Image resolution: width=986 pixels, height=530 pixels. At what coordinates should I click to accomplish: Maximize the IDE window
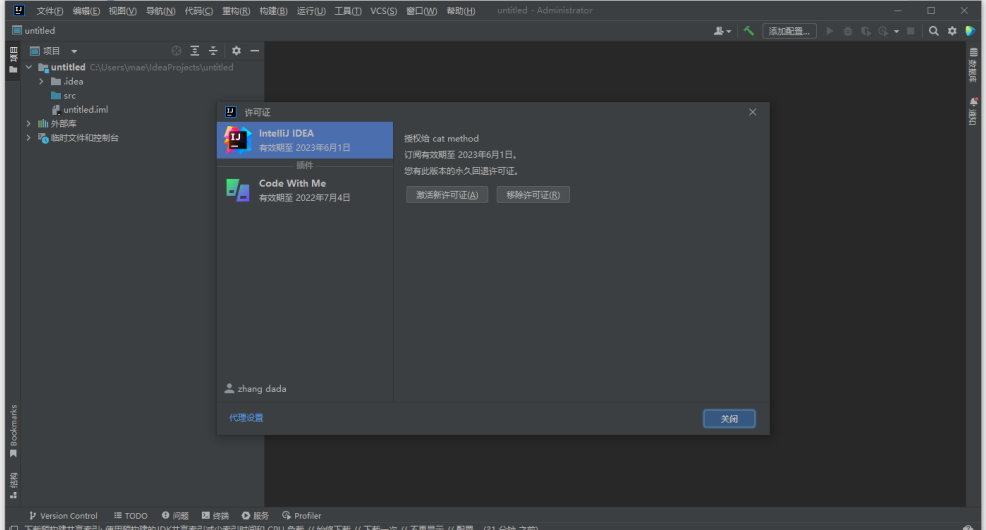tap(931, 11)
